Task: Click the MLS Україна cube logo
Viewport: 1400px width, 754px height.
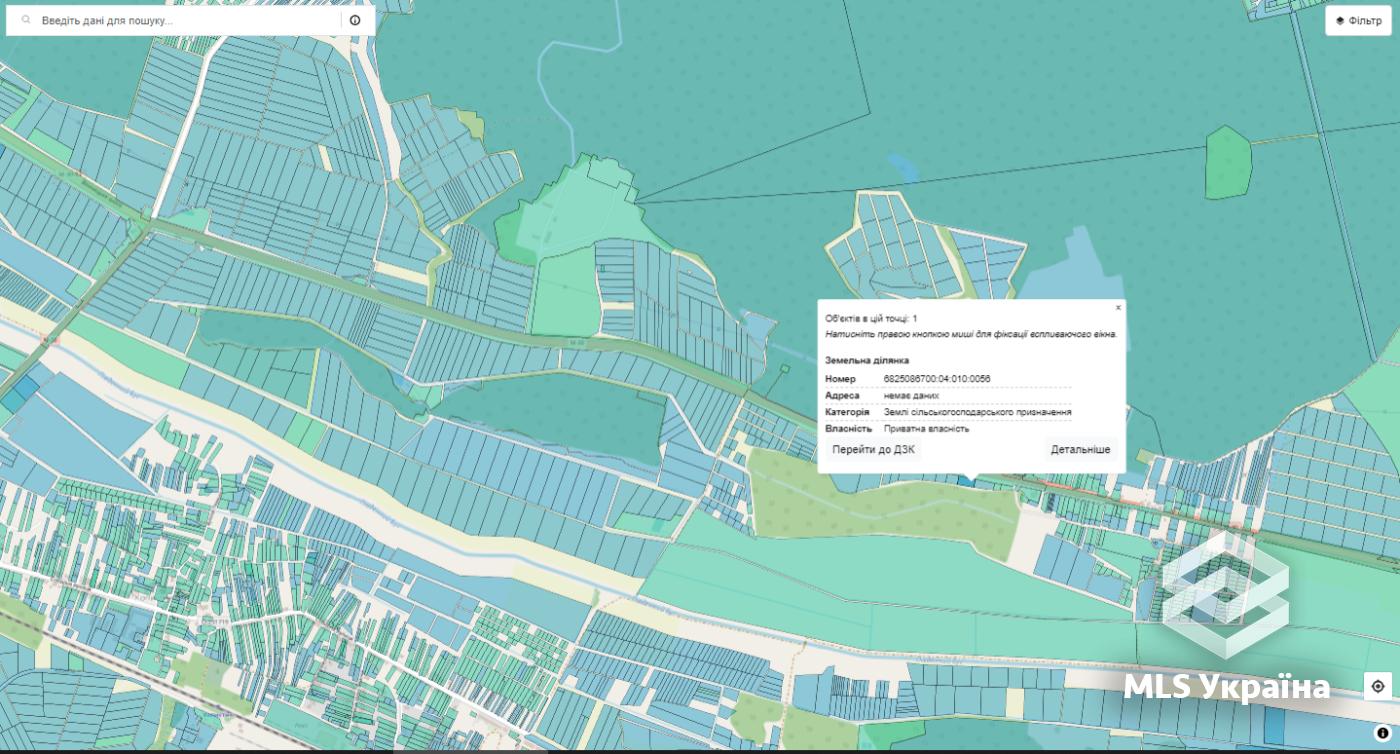Action: 1225,595
